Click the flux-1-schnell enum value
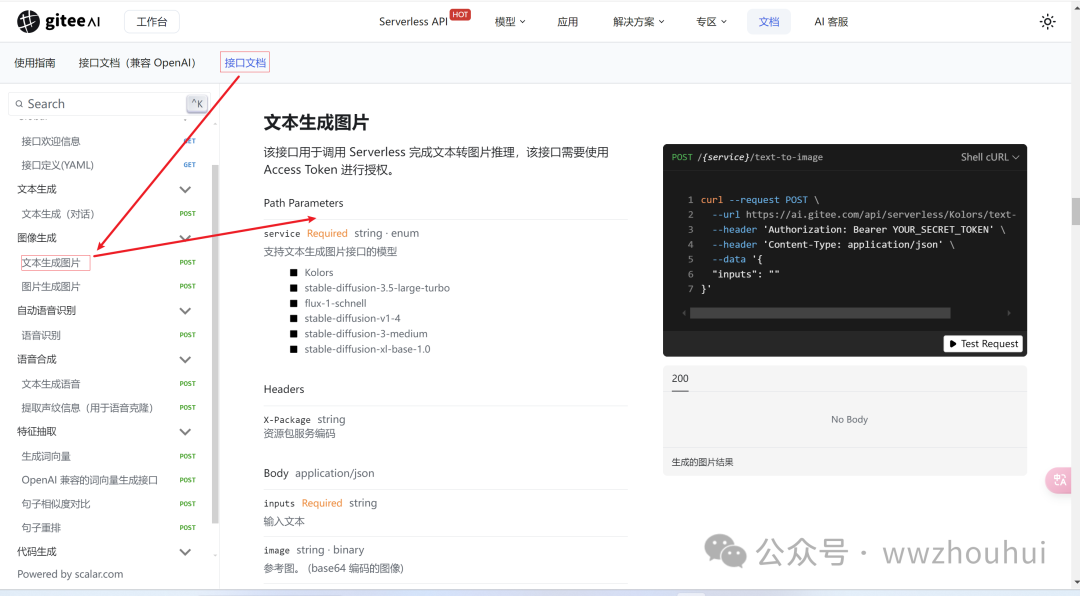Image resolution: width=1080 pixels, height=596 pixels. click(335, 303)
